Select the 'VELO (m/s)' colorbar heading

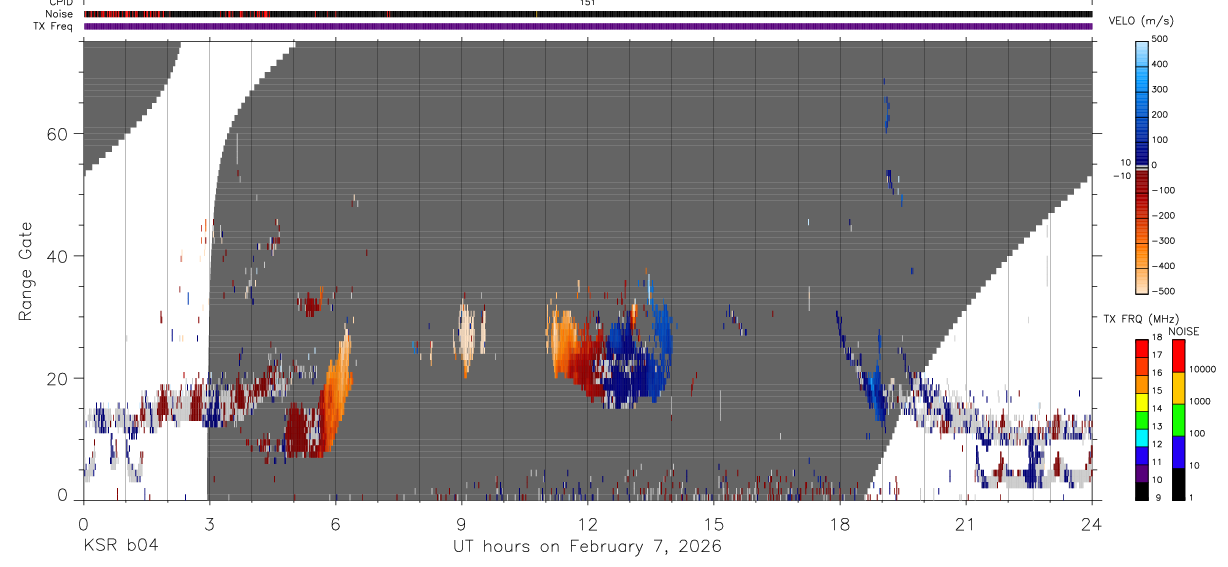[1141, 21]
